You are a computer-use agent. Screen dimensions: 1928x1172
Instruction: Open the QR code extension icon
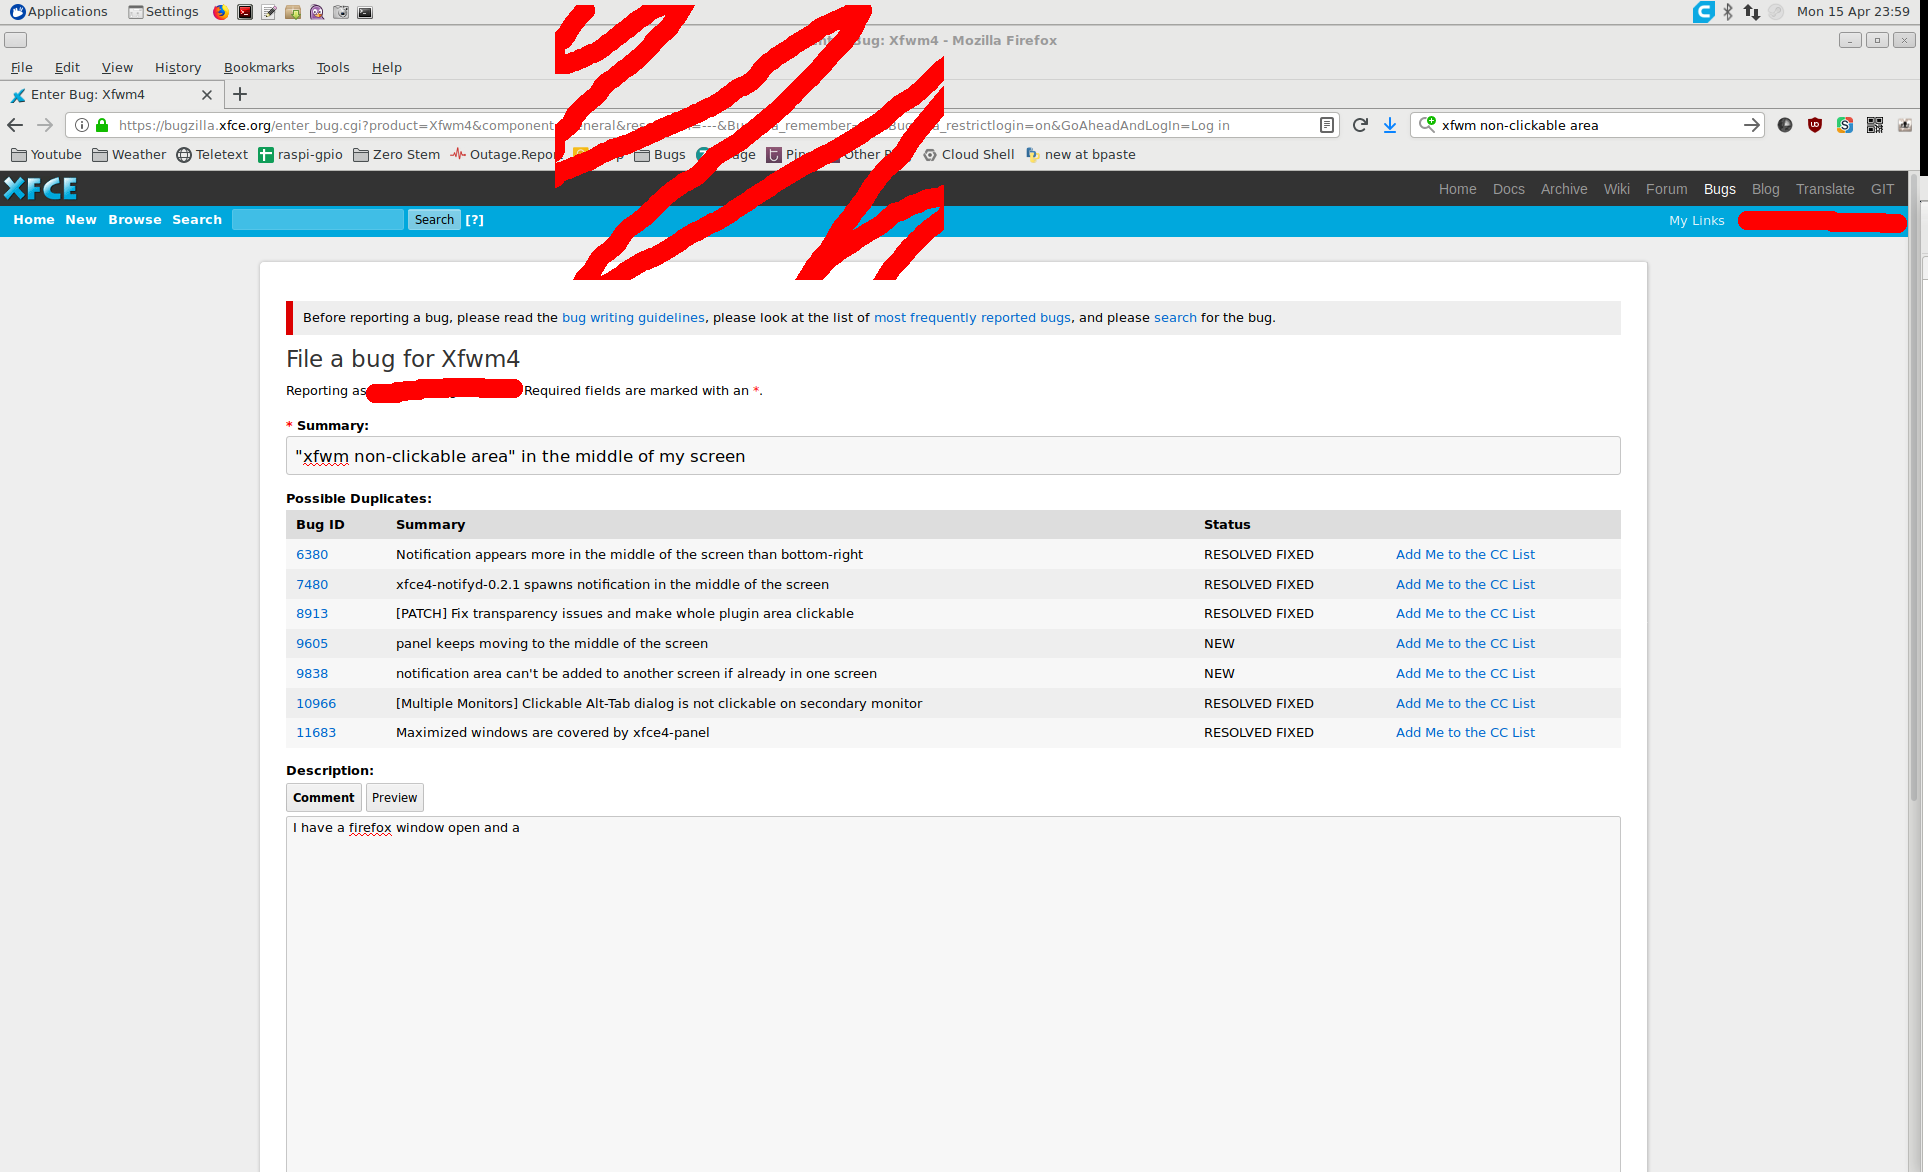pos(1875,125)
